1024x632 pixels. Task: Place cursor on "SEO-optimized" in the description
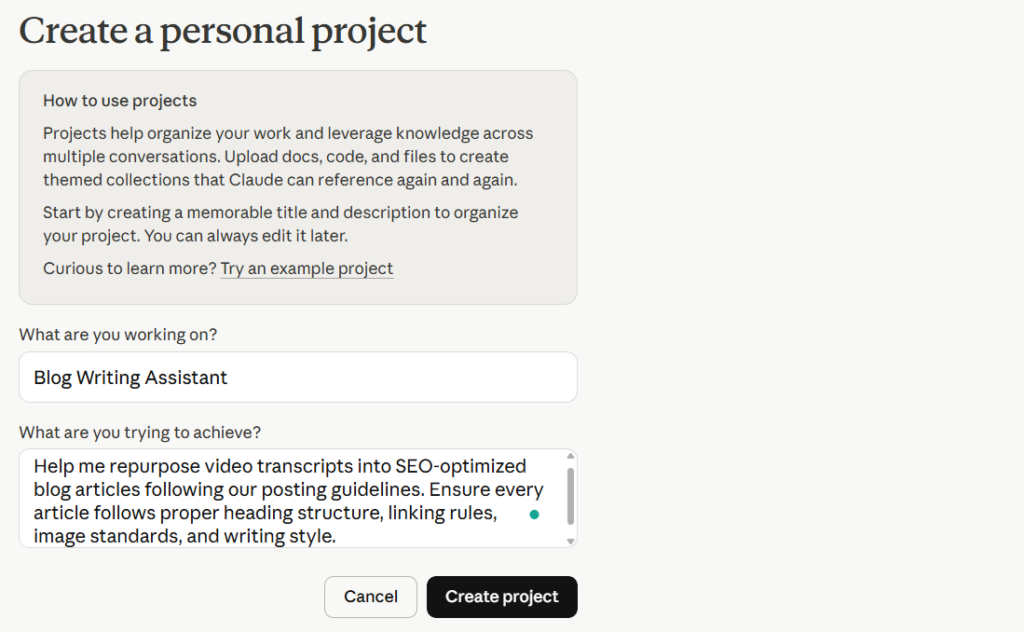click(460, 466)
